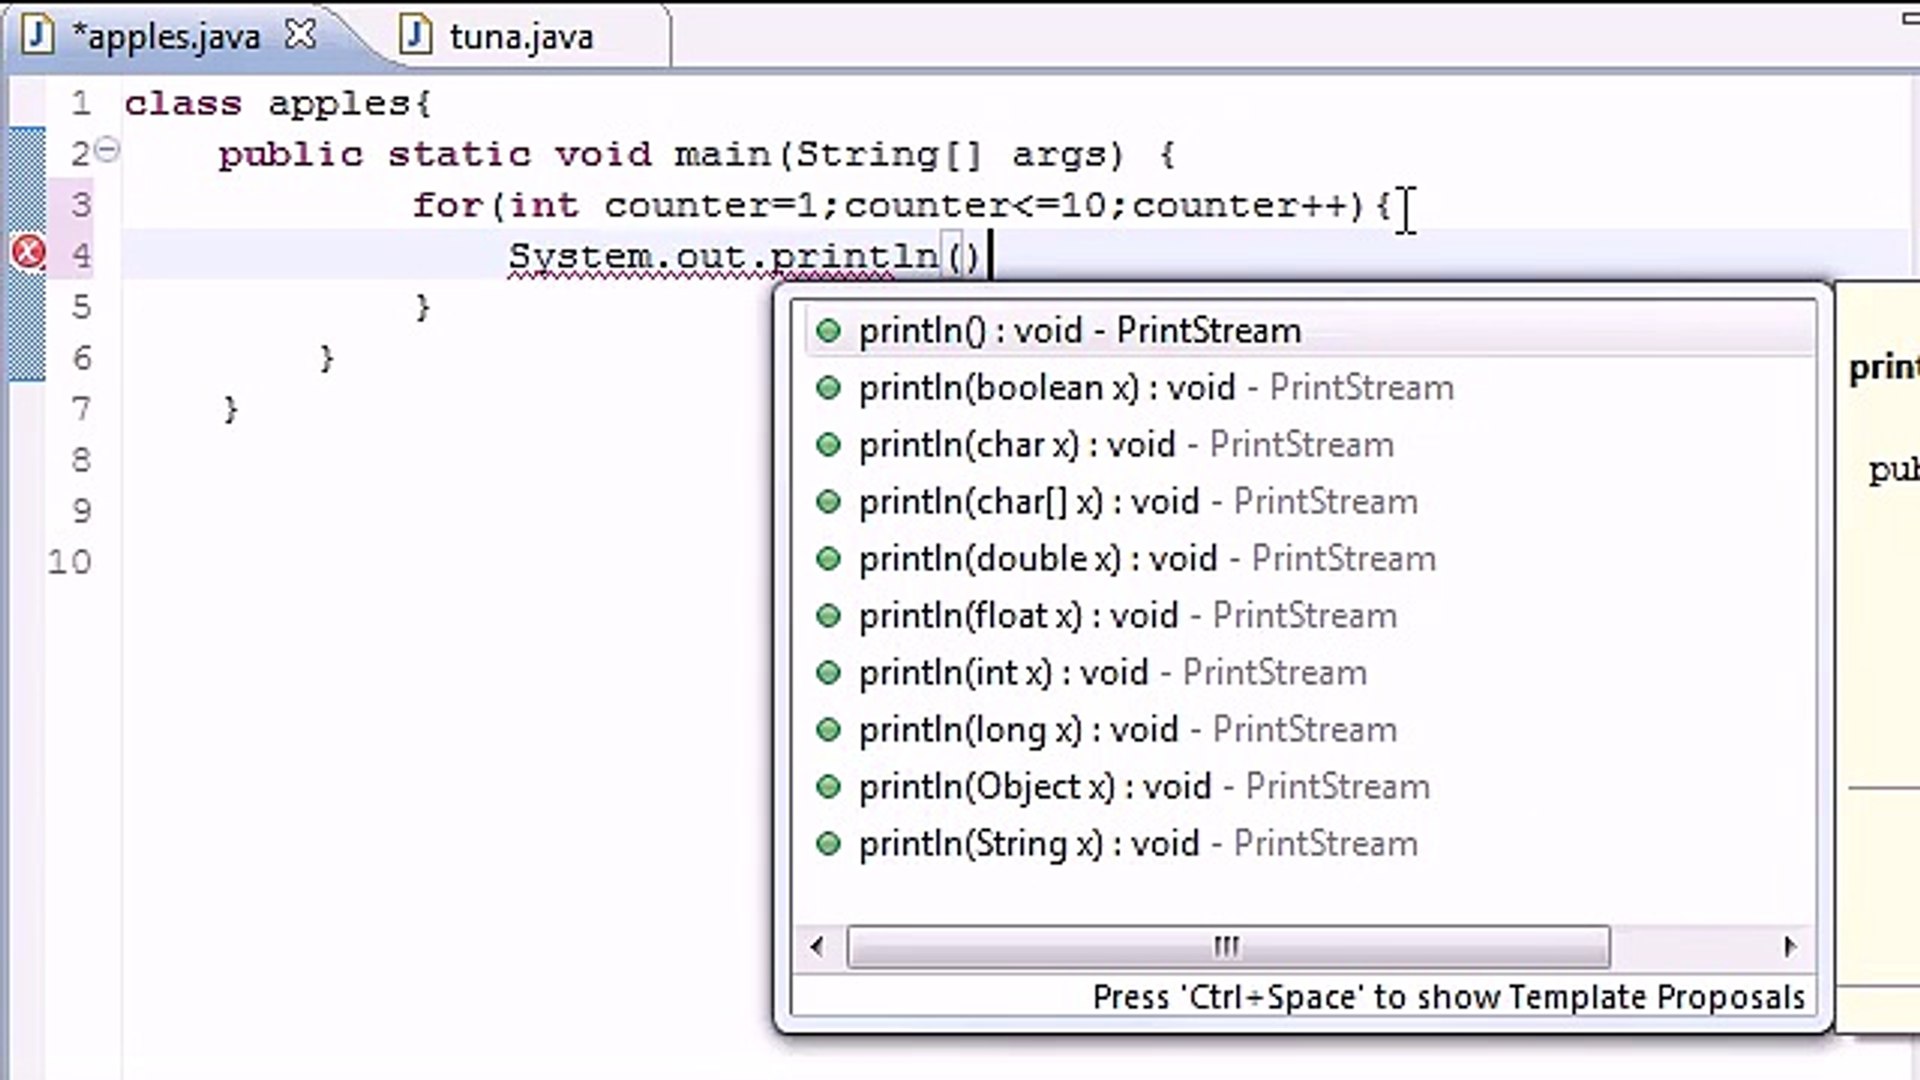Switch to the tuna.java tab
The width and height of the screenshot is (1920, 1080).
pyautogui.click(x=520, y=34)
